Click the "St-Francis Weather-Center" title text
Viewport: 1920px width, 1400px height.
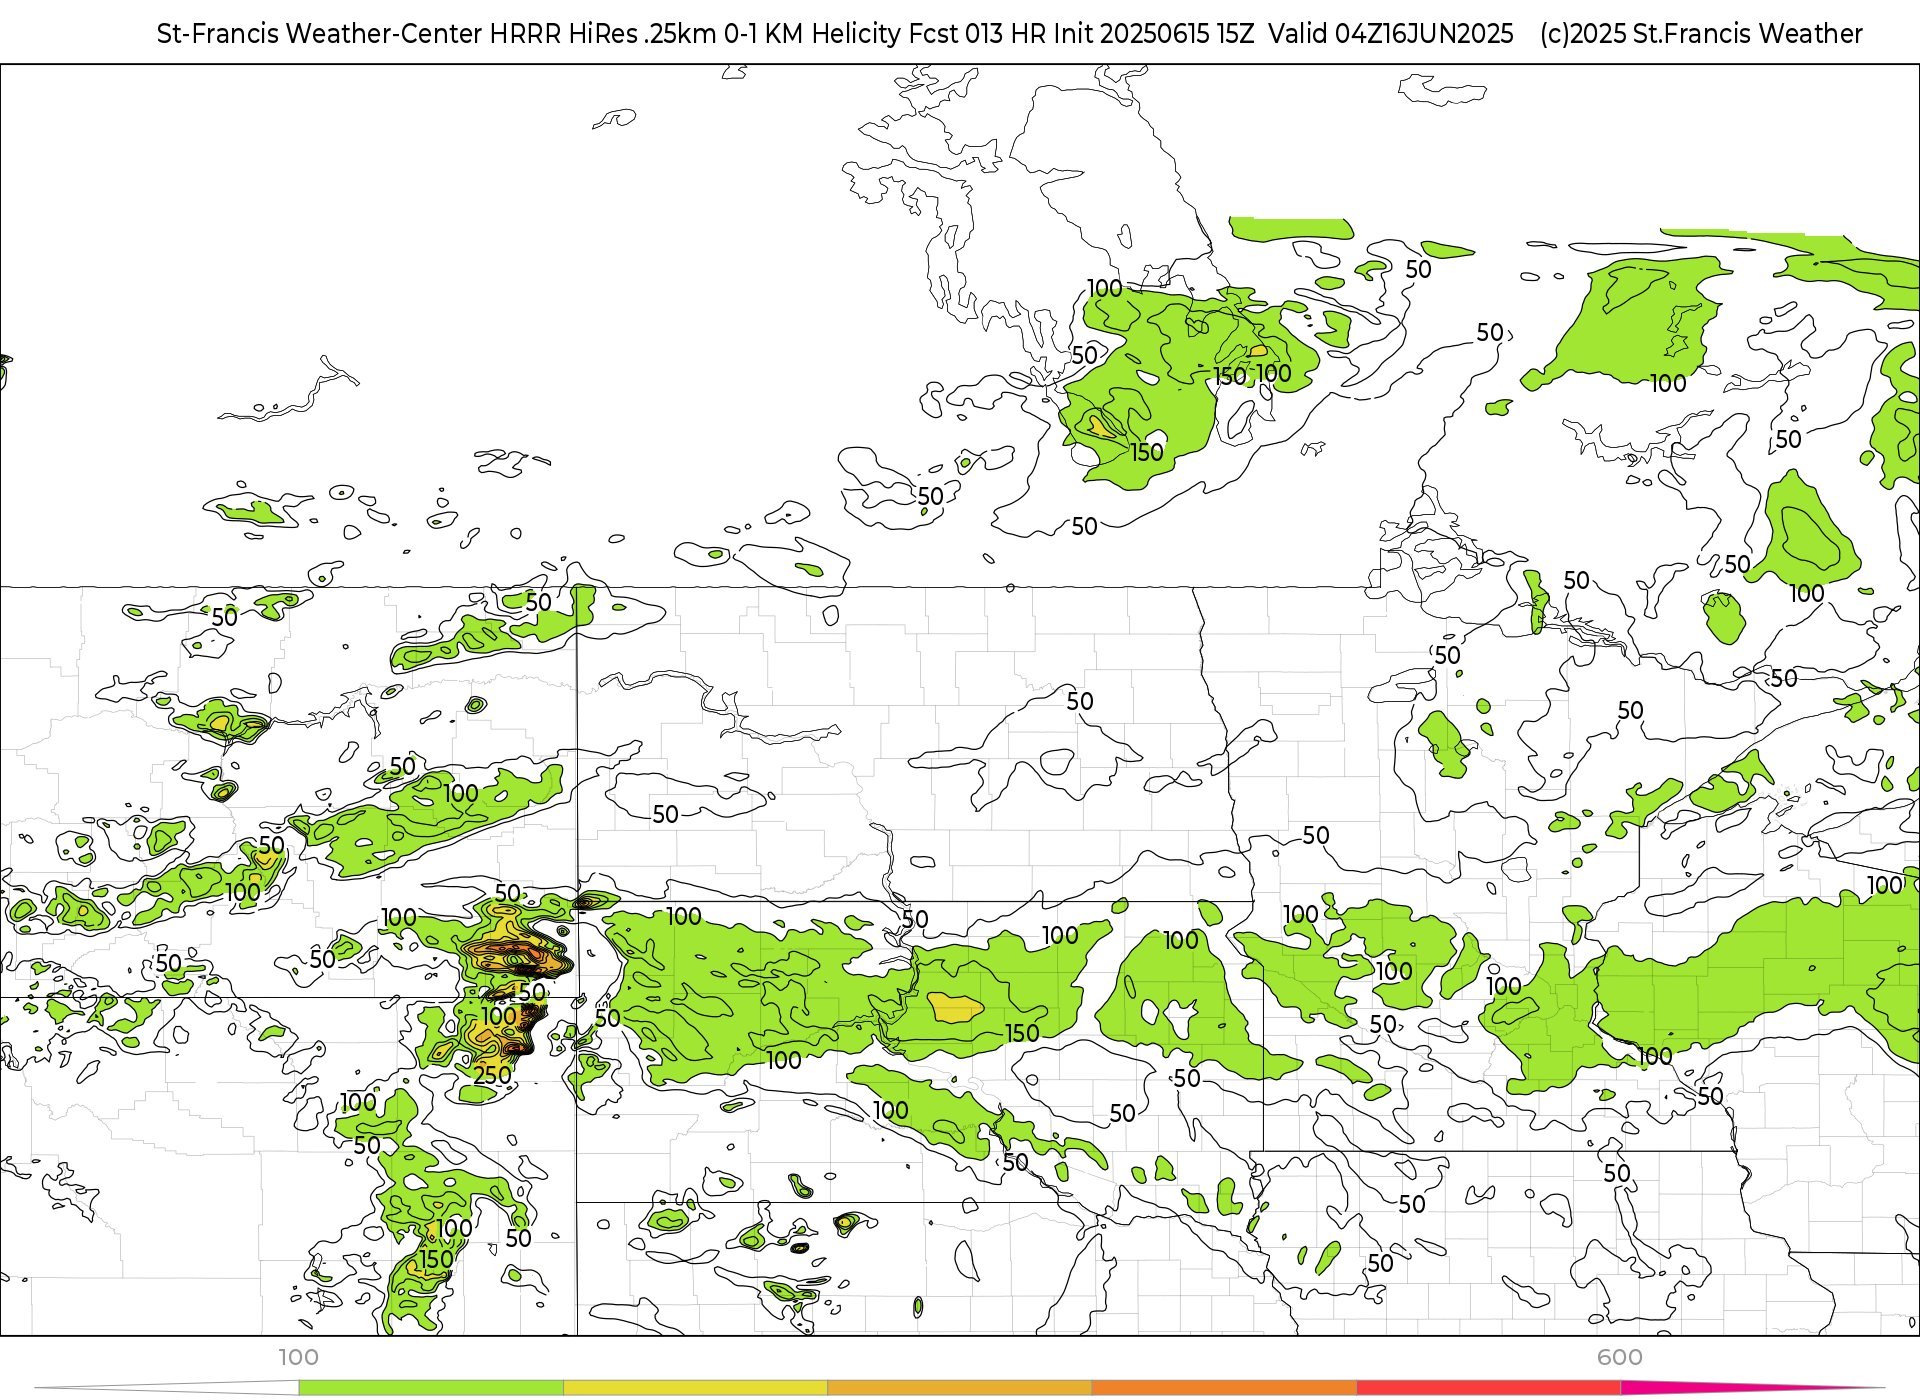coord(319,34)
